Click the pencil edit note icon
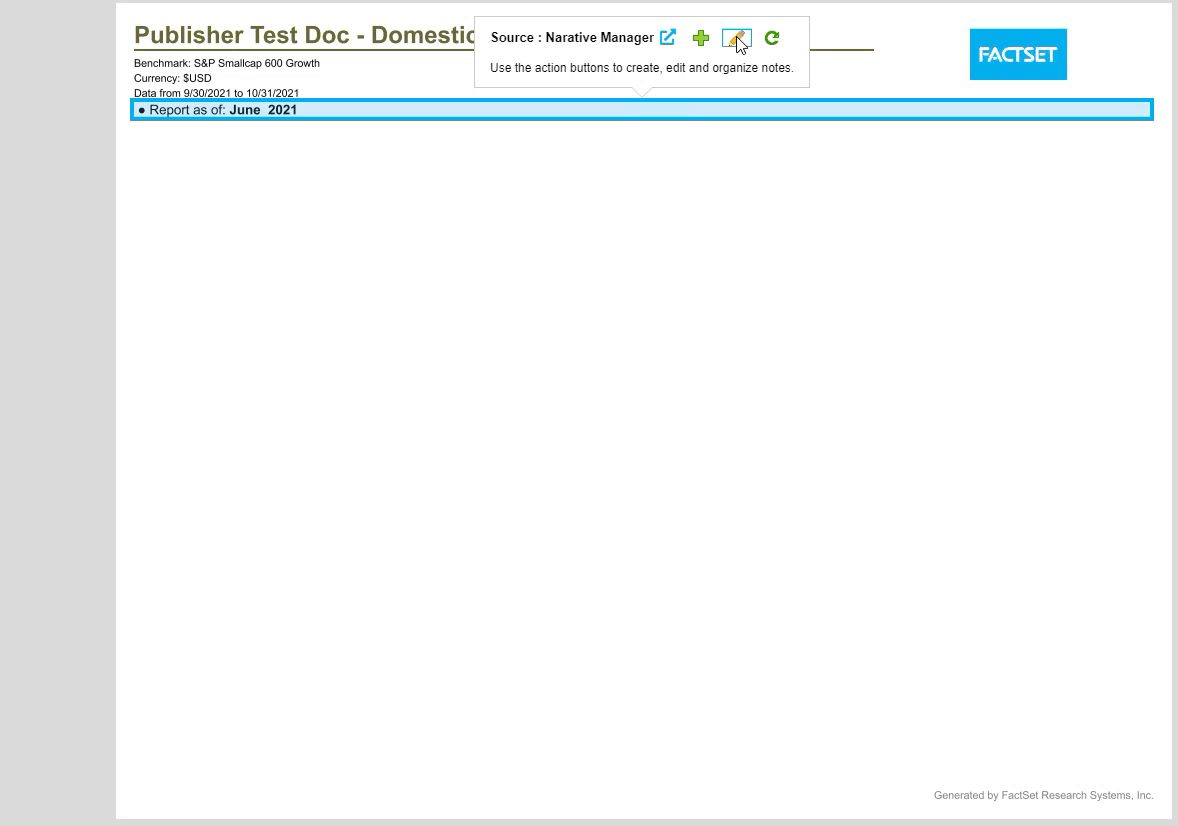 tap(736, 38)
